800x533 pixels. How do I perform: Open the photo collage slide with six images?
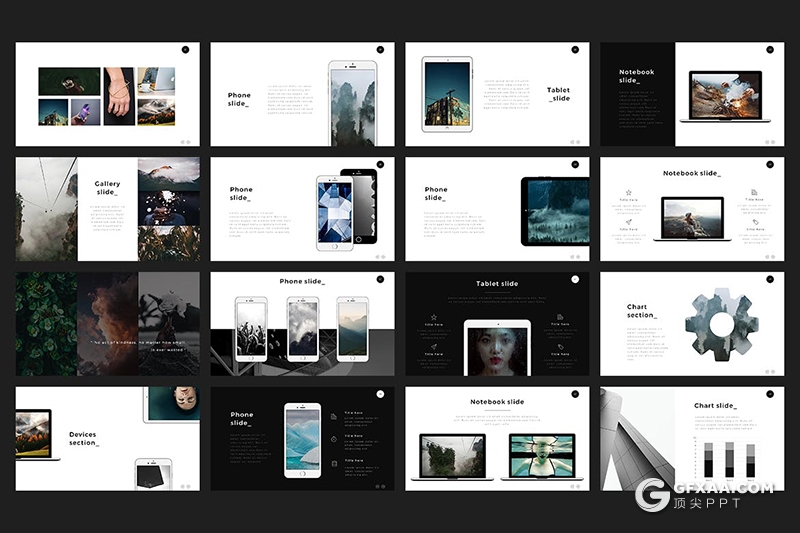pos(108,95)
